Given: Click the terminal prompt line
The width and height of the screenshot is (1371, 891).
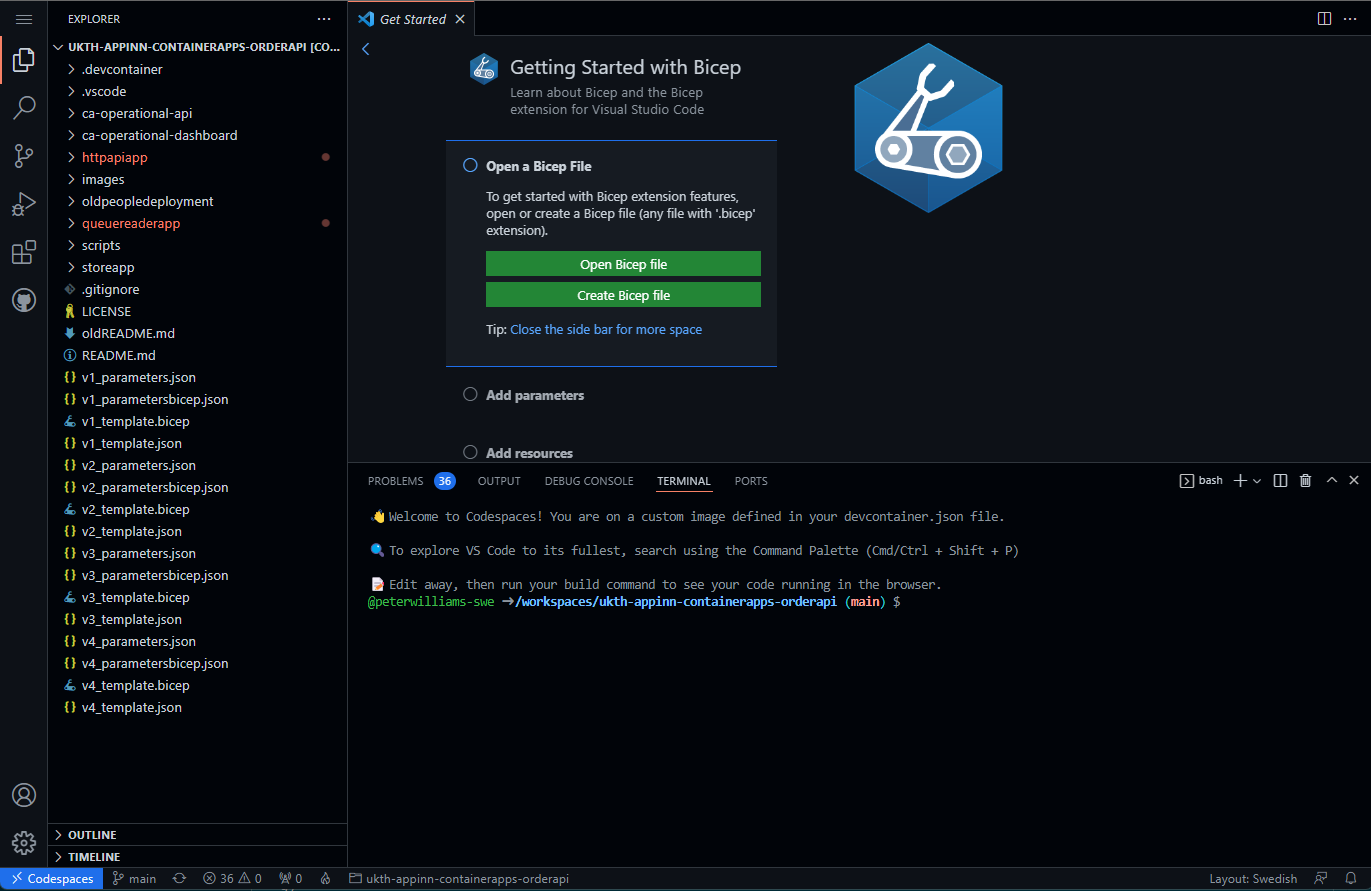Looking at the screenshot, I should tap(635, 602).
